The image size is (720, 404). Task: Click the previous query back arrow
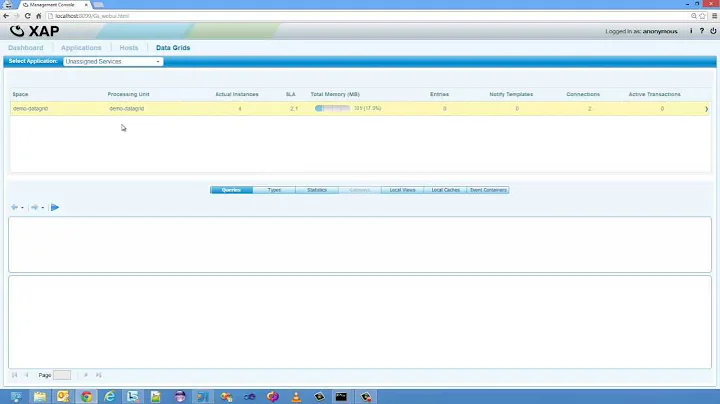coord(14,208)
